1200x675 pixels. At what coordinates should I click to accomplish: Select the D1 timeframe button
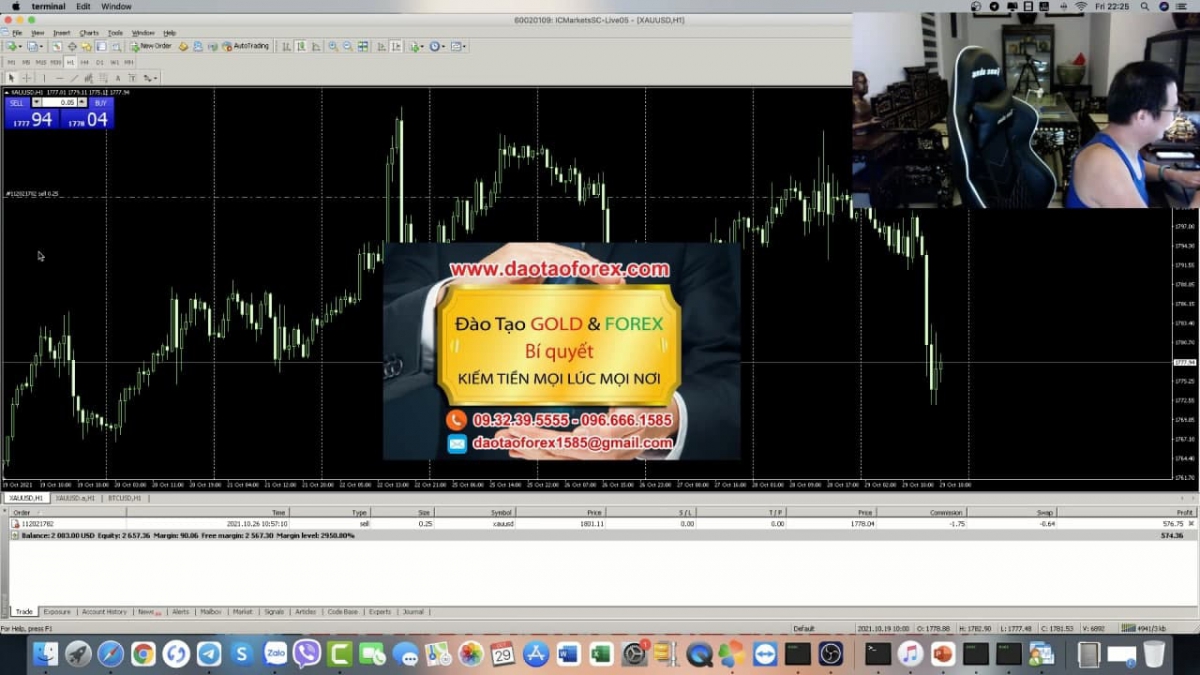(100, 62)
